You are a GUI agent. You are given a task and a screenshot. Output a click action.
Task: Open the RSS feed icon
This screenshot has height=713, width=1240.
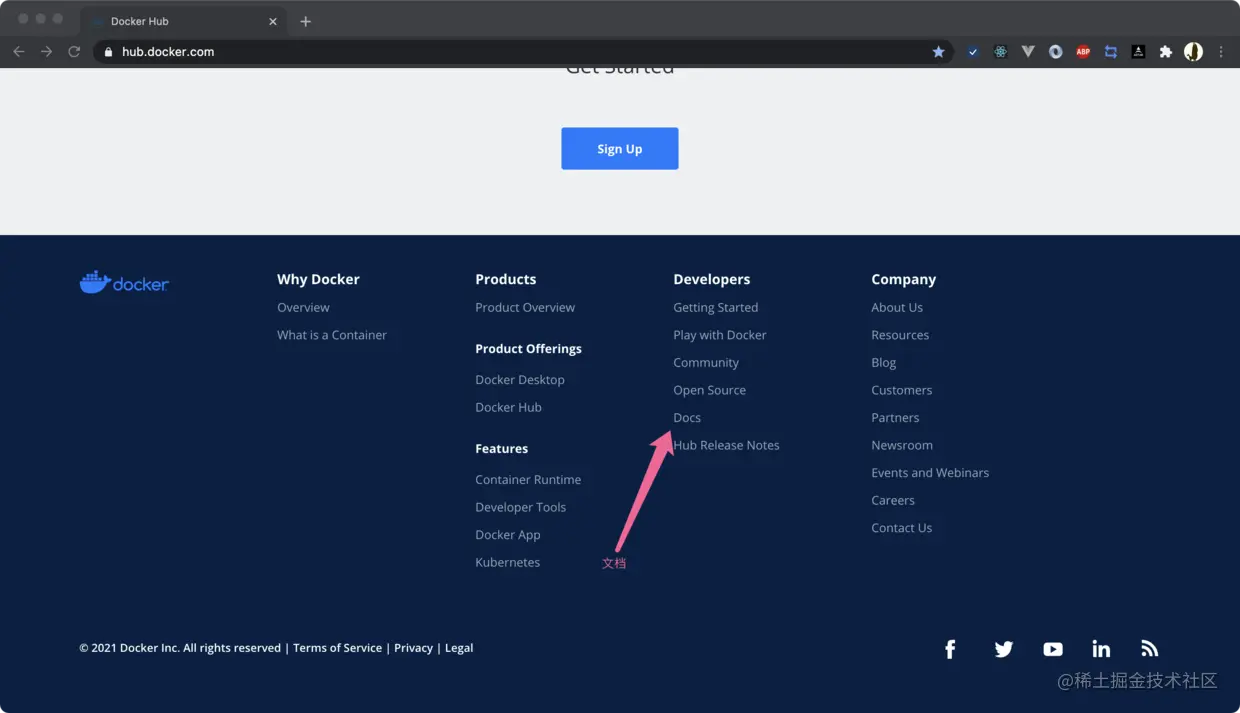pos(1150,649)
